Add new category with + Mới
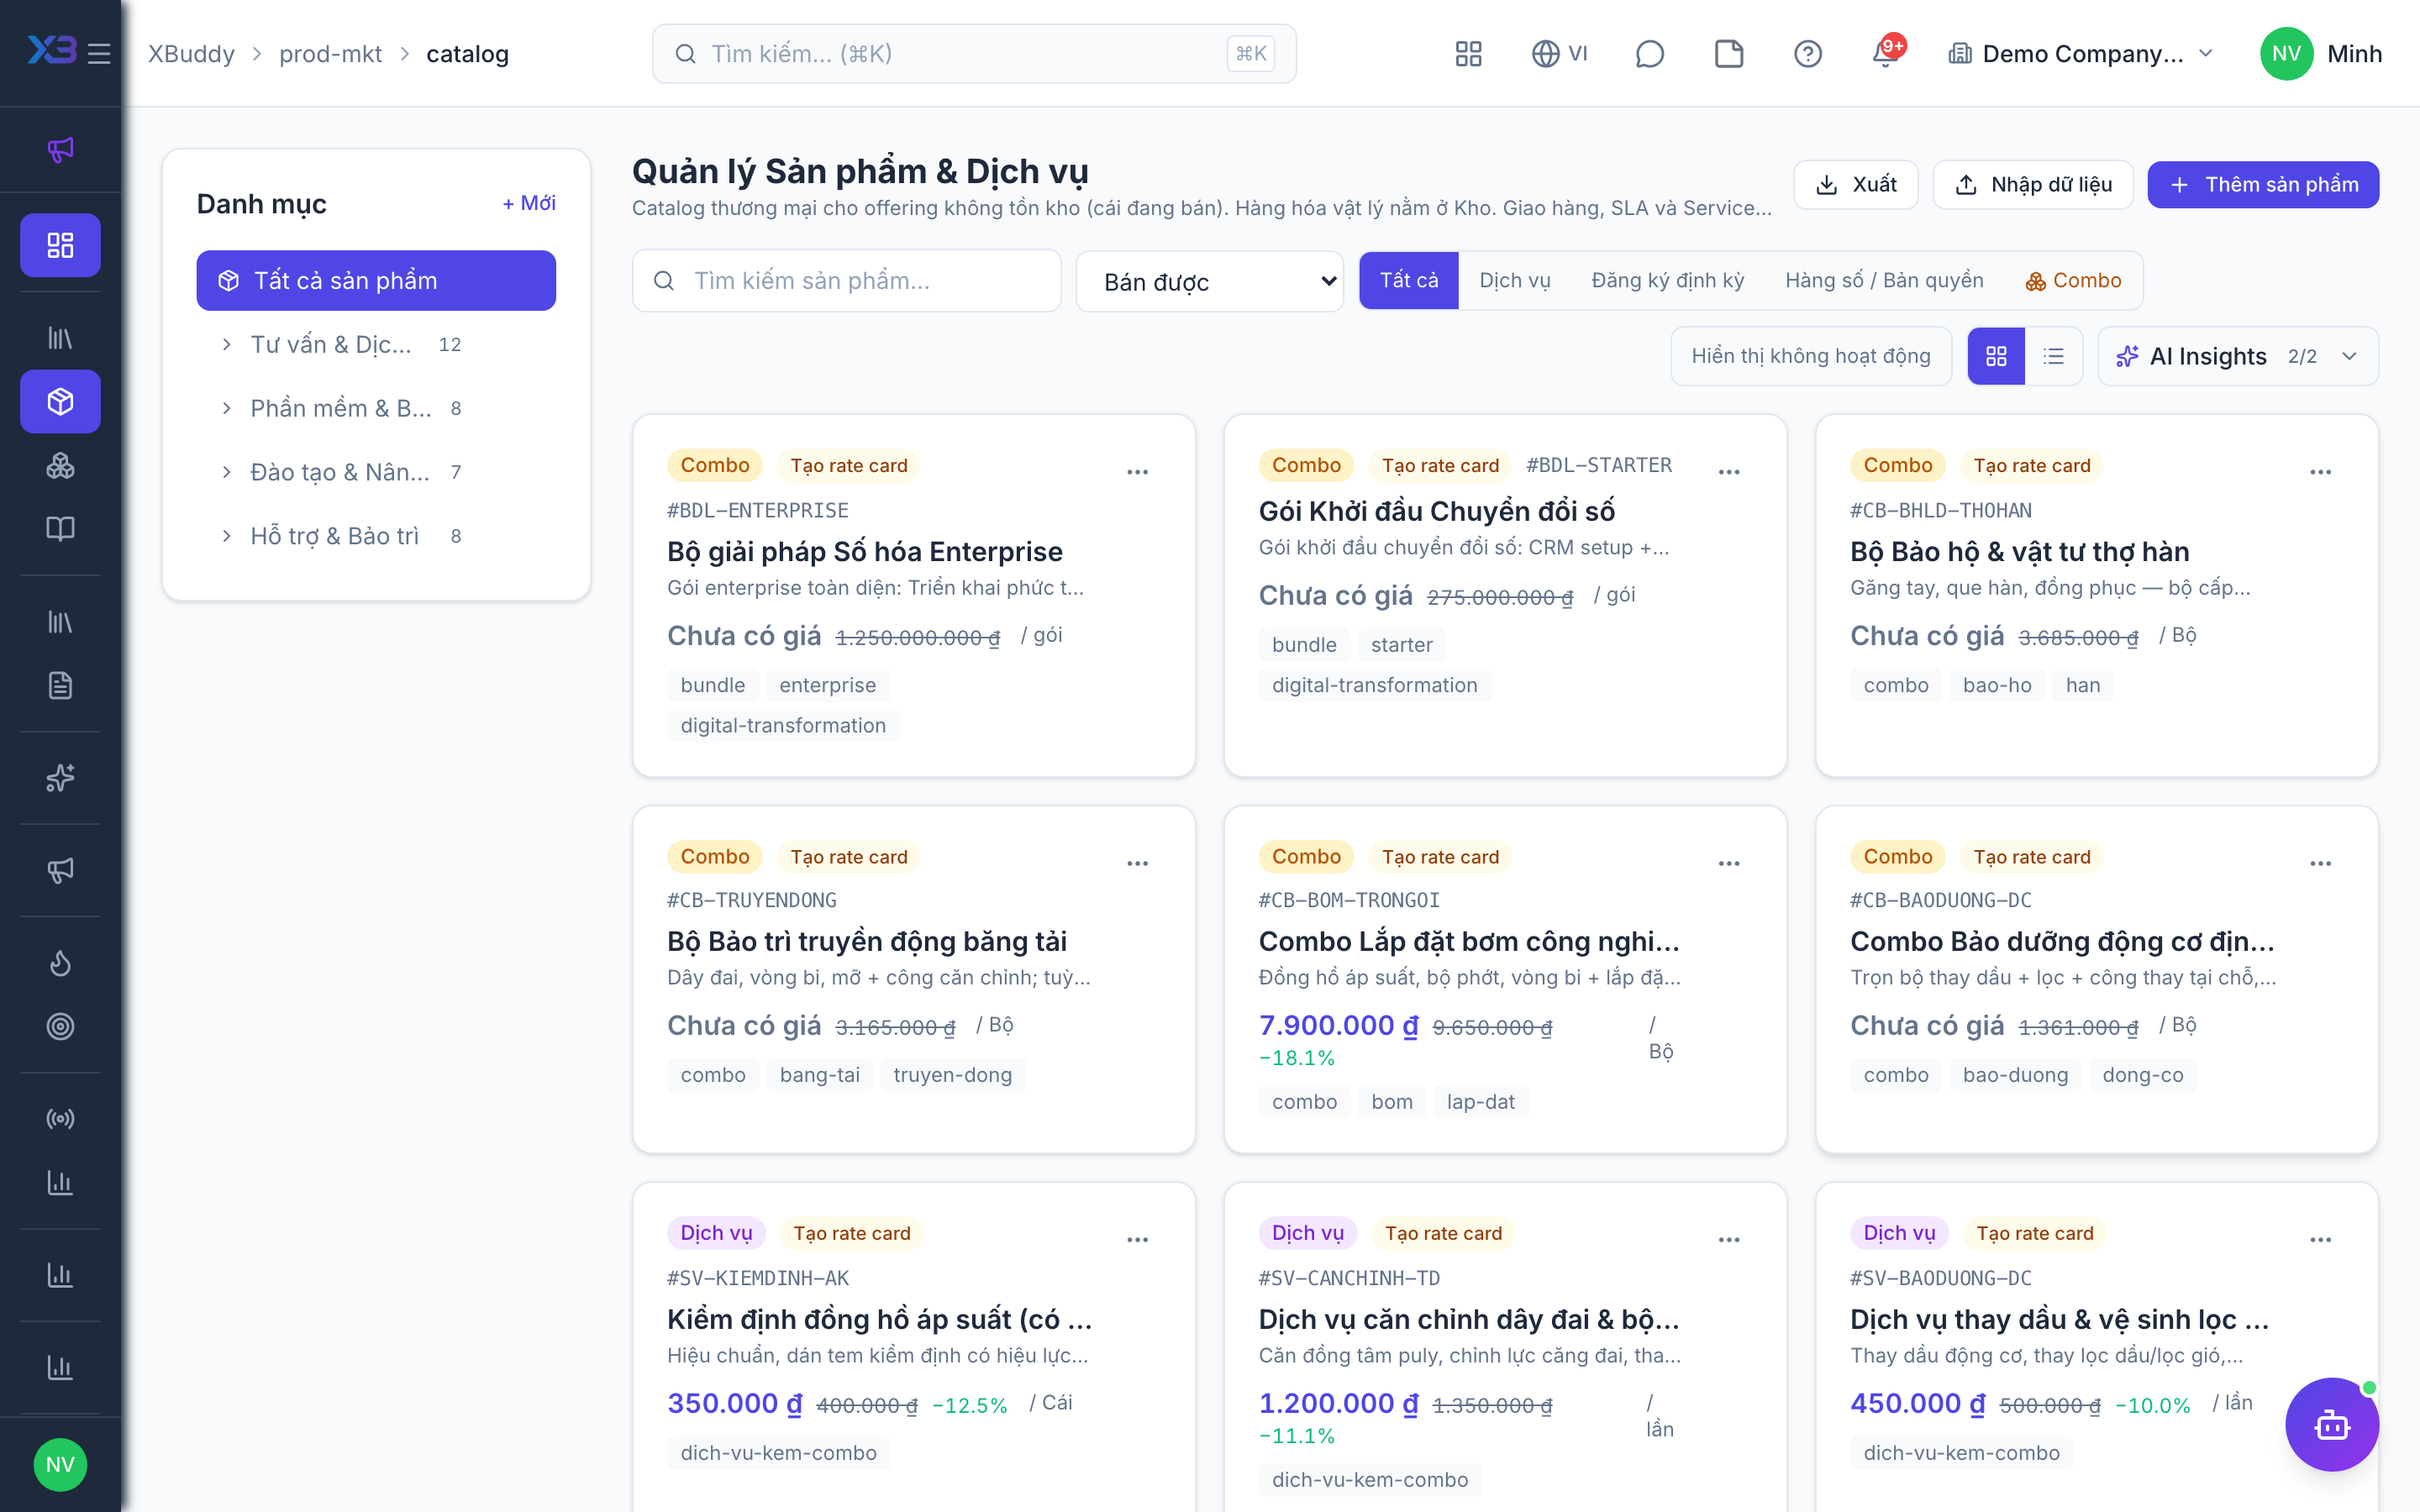2420x1512 pixels. coord(529,203)
